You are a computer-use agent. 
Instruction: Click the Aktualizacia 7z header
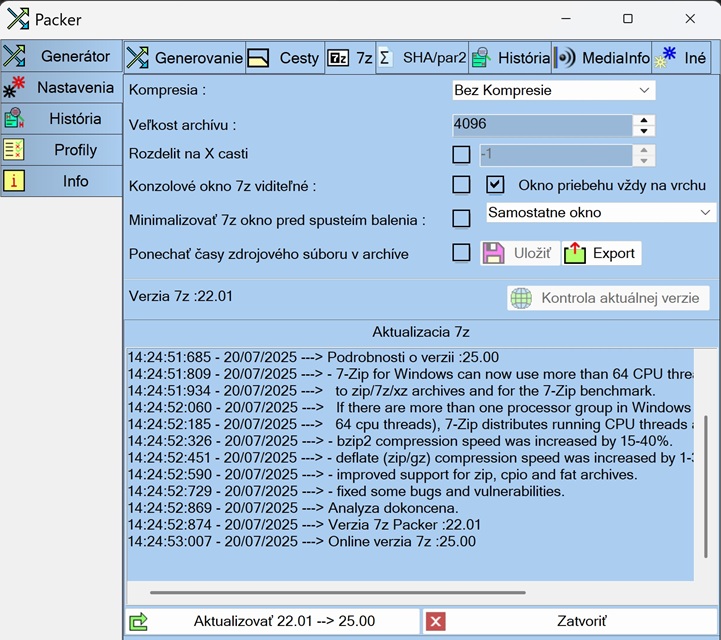[x=420, y=332]
